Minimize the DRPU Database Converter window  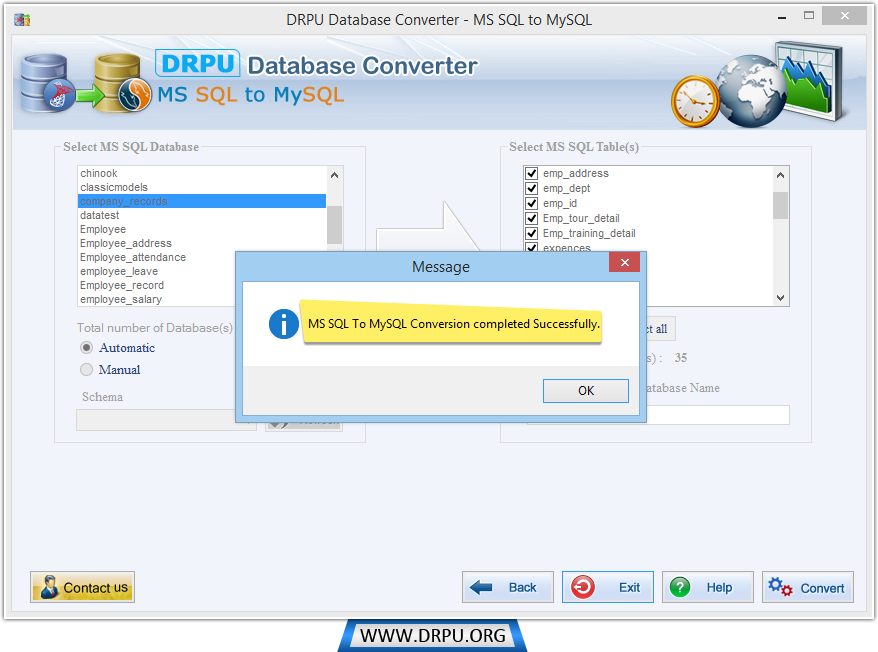coord(782,17)
